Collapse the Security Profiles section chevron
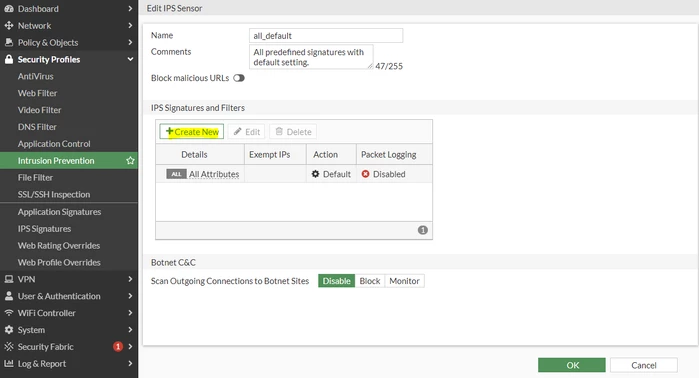Viewport: 699px width, 378px height. (x=130, y=59)
